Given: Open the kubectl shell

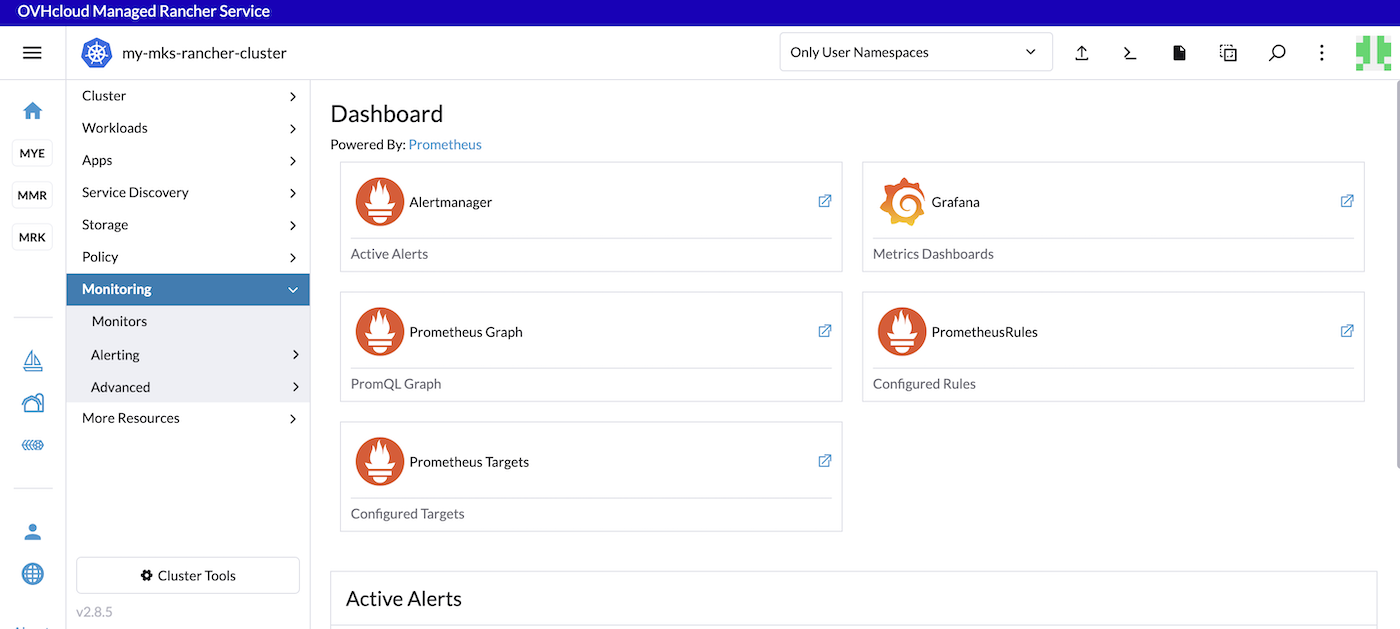Looking at the screenshot, I should 1129,52.
